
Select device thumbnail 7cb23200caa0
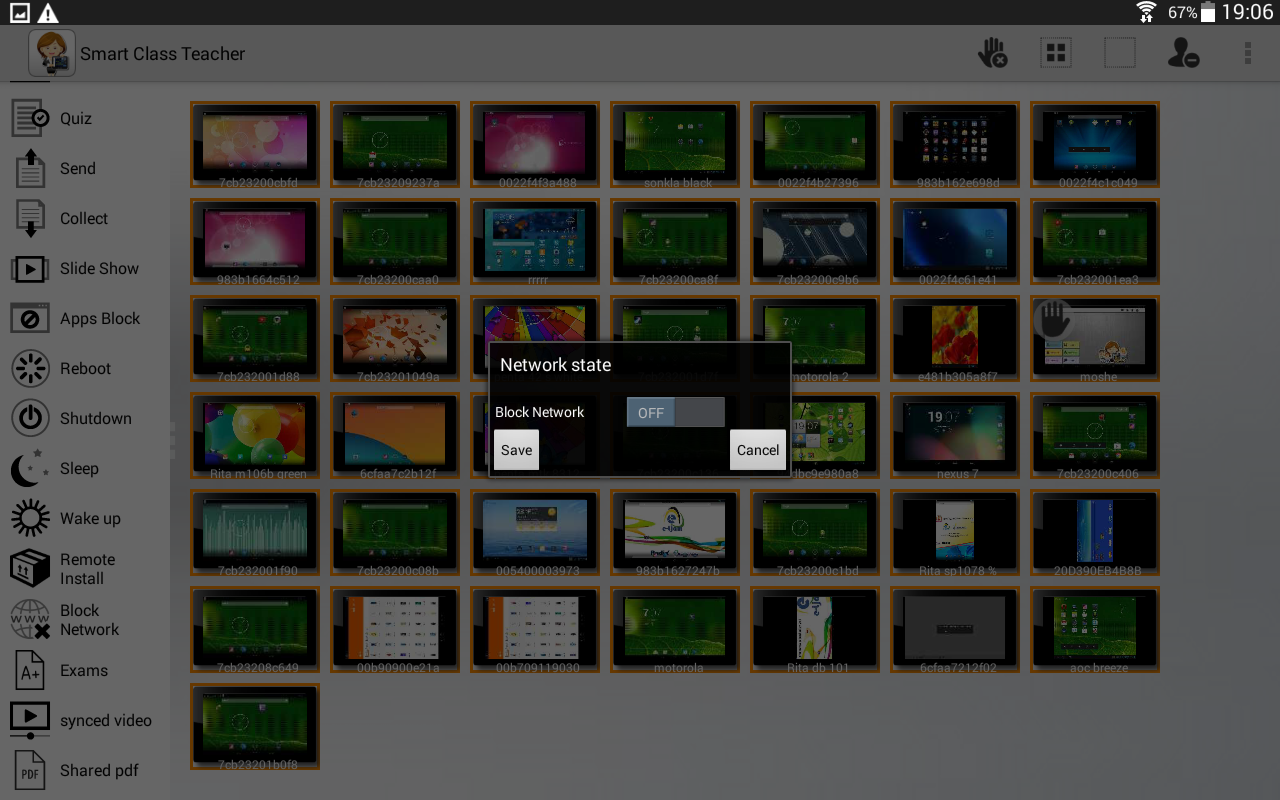395,241
